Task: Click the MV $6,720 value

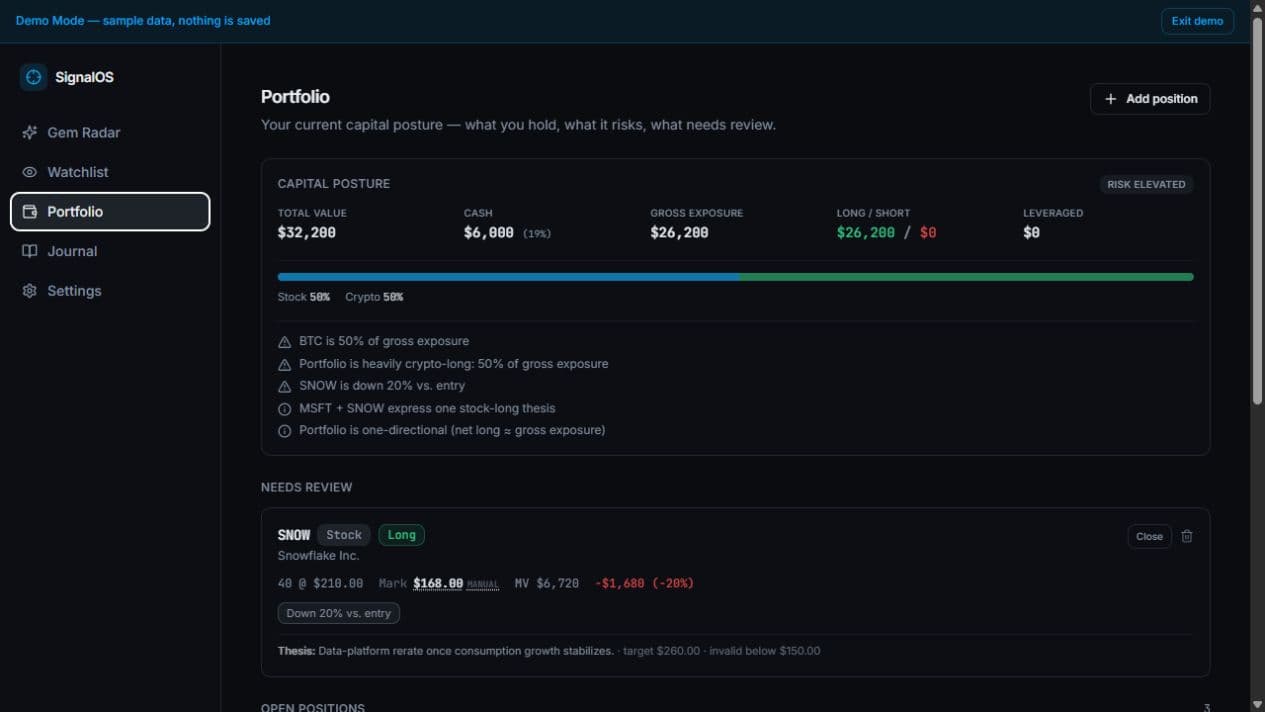Action: click(x=547, y=583)
